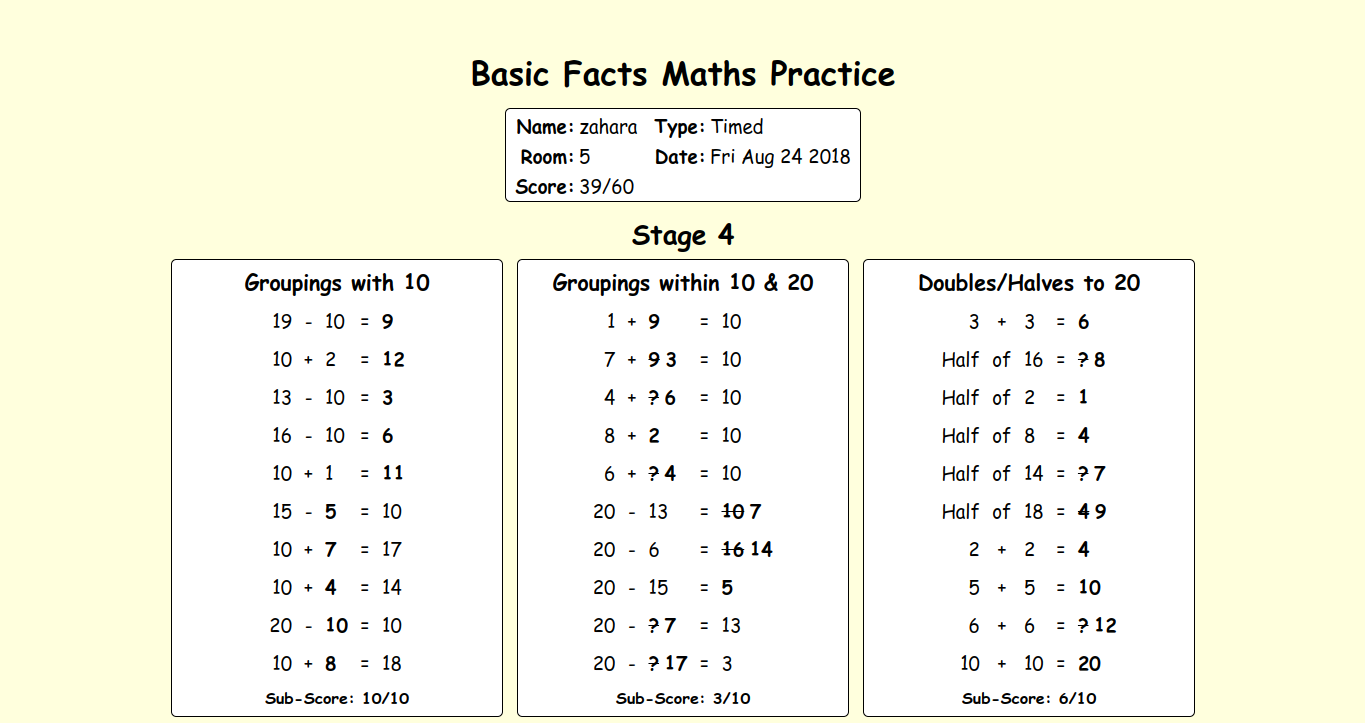
Task: Click corrected answer 12 in row 6 + 6
Action: pyautogui.click(x=1106, y=626)
